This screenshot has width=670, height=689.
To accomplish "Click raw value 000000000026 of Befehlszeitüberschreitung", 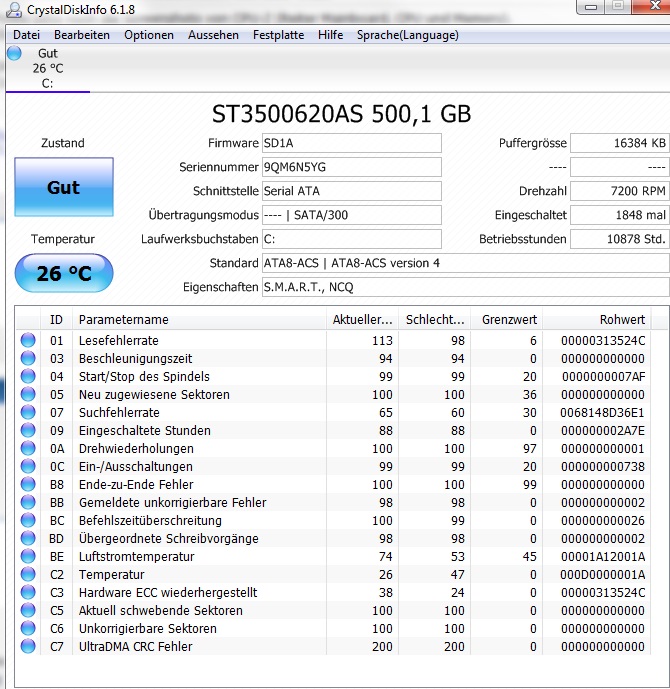I will pos(603,520).
